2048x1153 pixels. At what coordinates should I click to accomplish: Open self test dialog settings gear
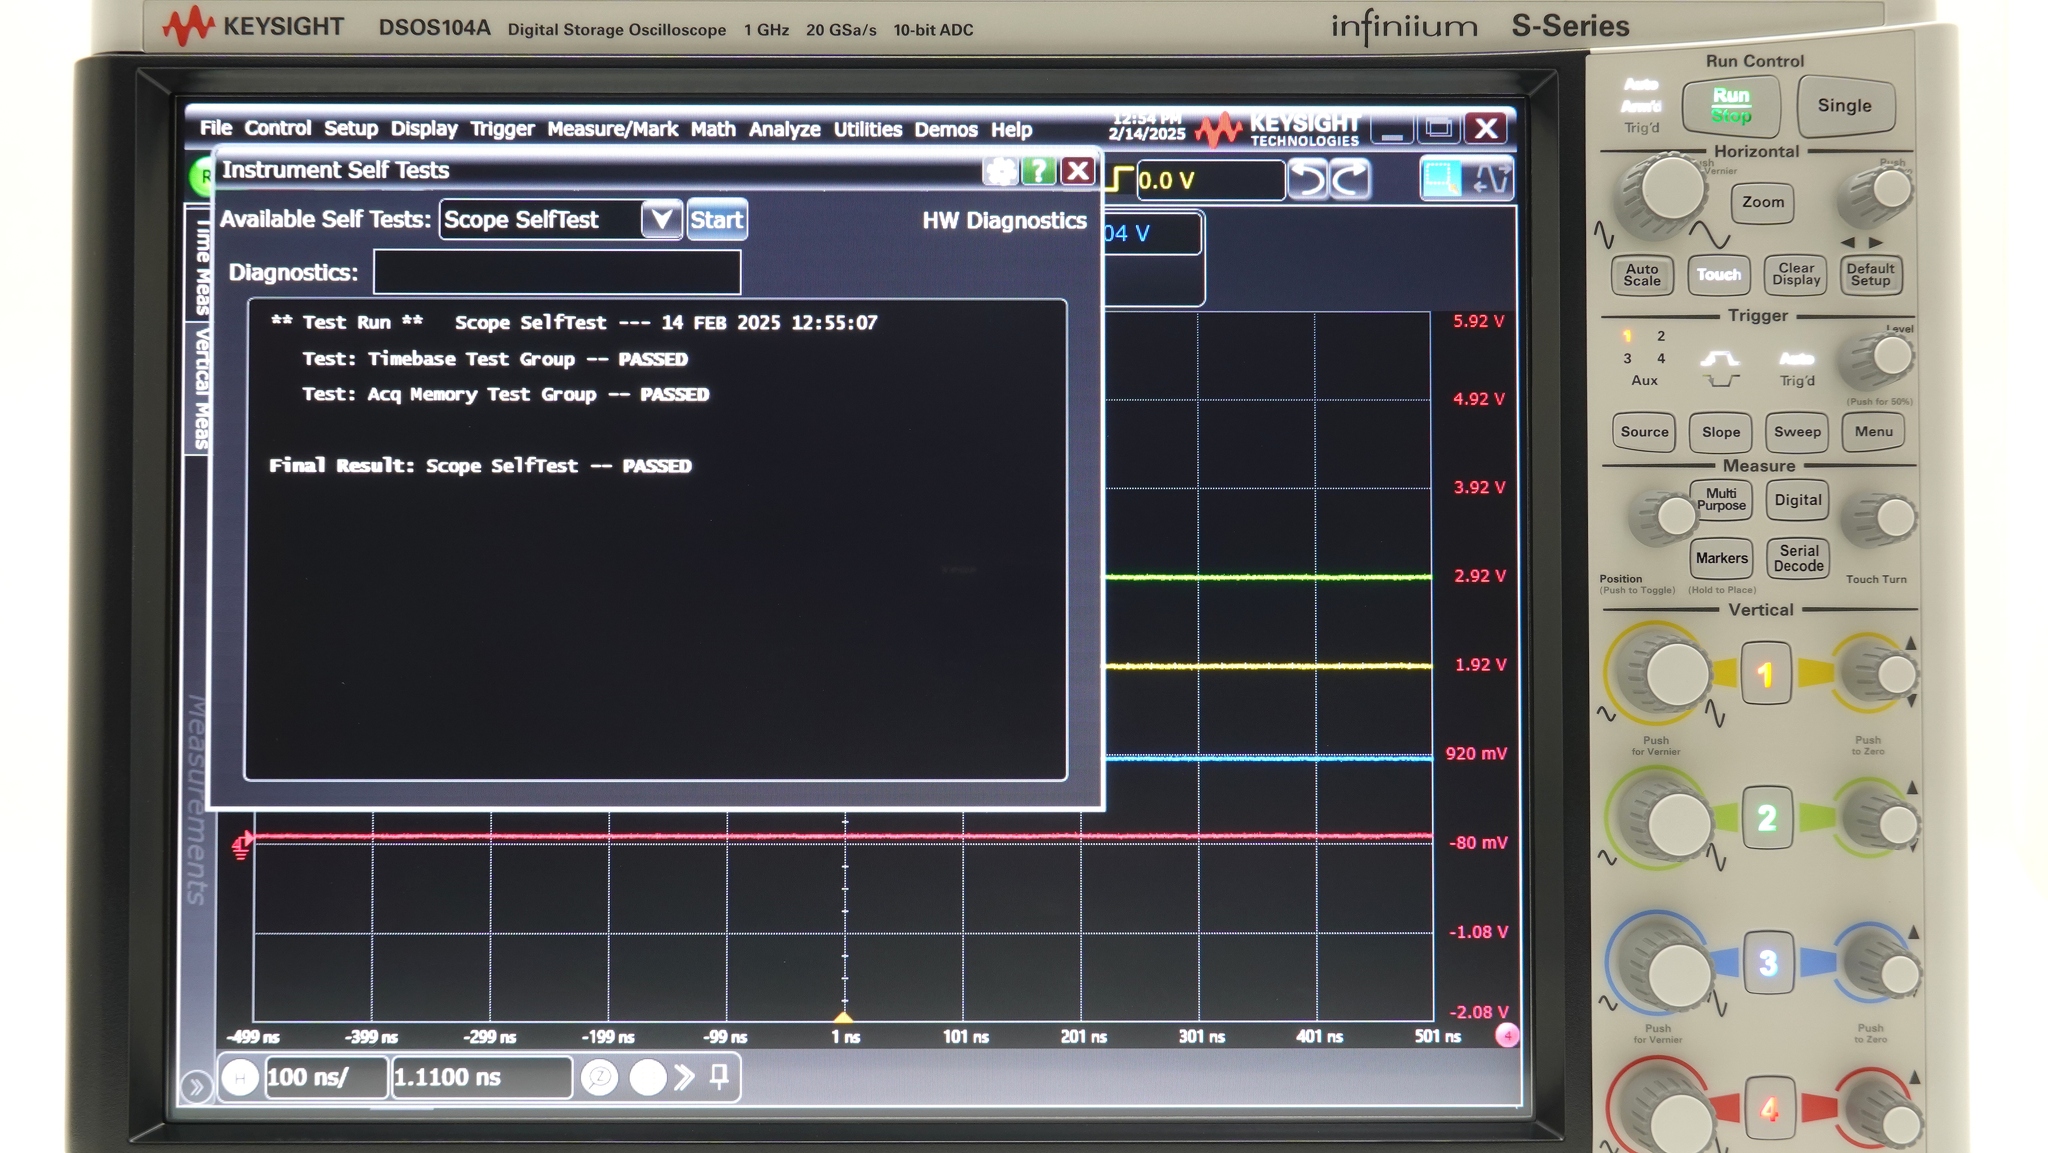pyautogui.click(x=1000, y=171)
